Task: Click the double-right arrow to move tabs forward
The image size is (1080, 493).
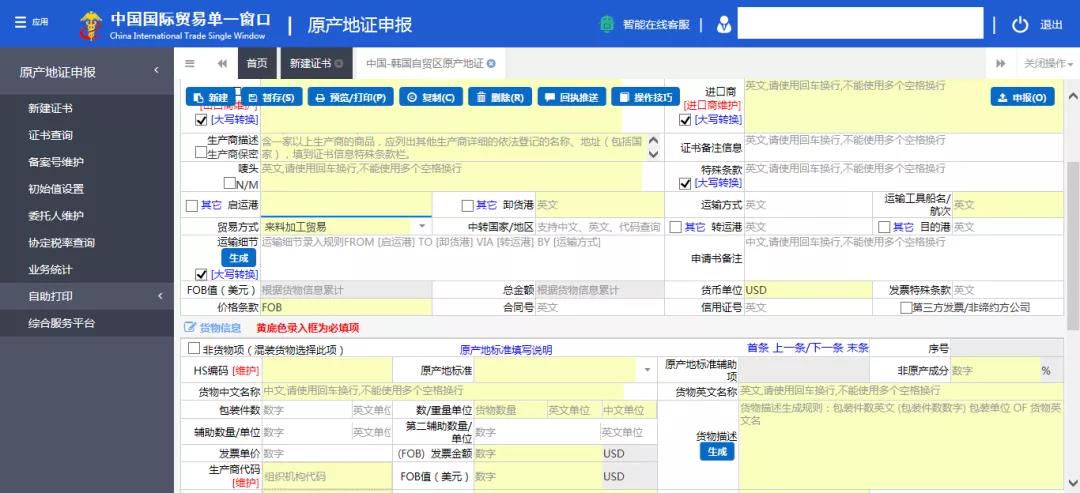Action: (1001, 63)
